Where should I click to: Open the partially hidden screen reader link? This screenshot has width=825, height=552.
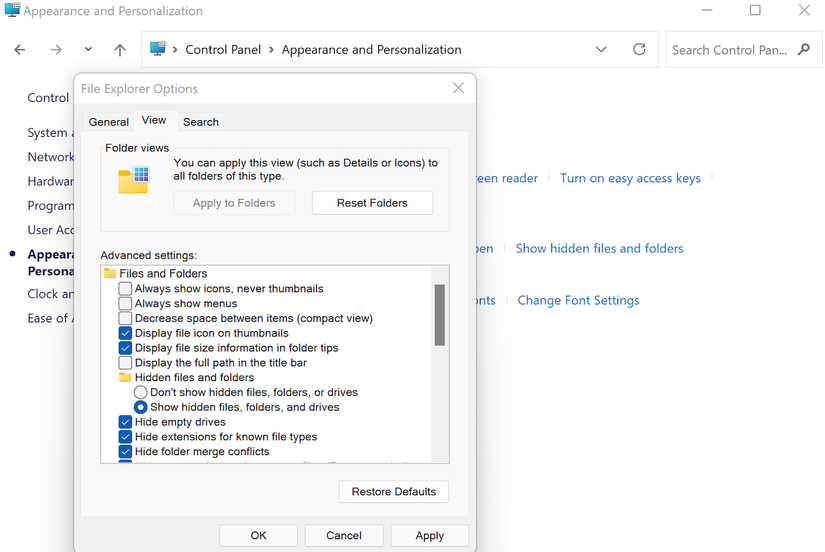[x=507, y=178]
